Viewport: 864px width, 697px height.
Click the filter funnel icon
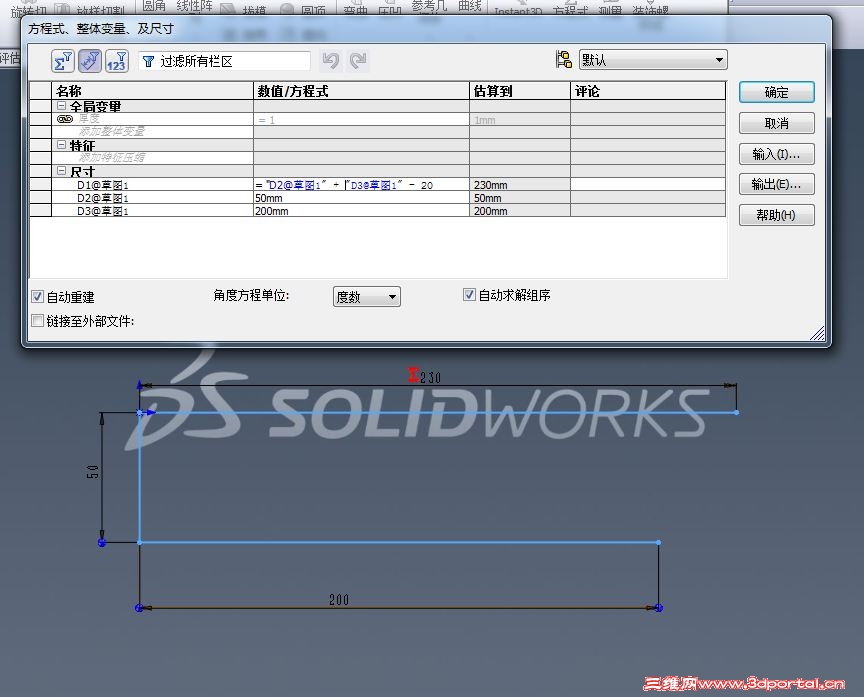[148, 61]
